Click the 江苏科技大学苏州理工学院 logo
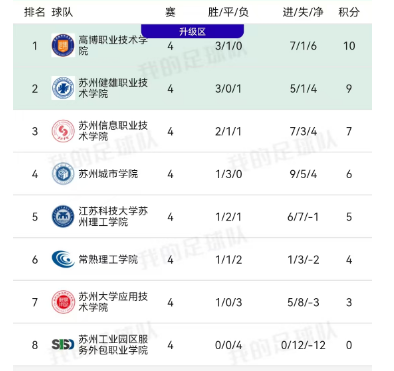The width and height of the screenshot is (394, 371). click(x=63, y=216)
